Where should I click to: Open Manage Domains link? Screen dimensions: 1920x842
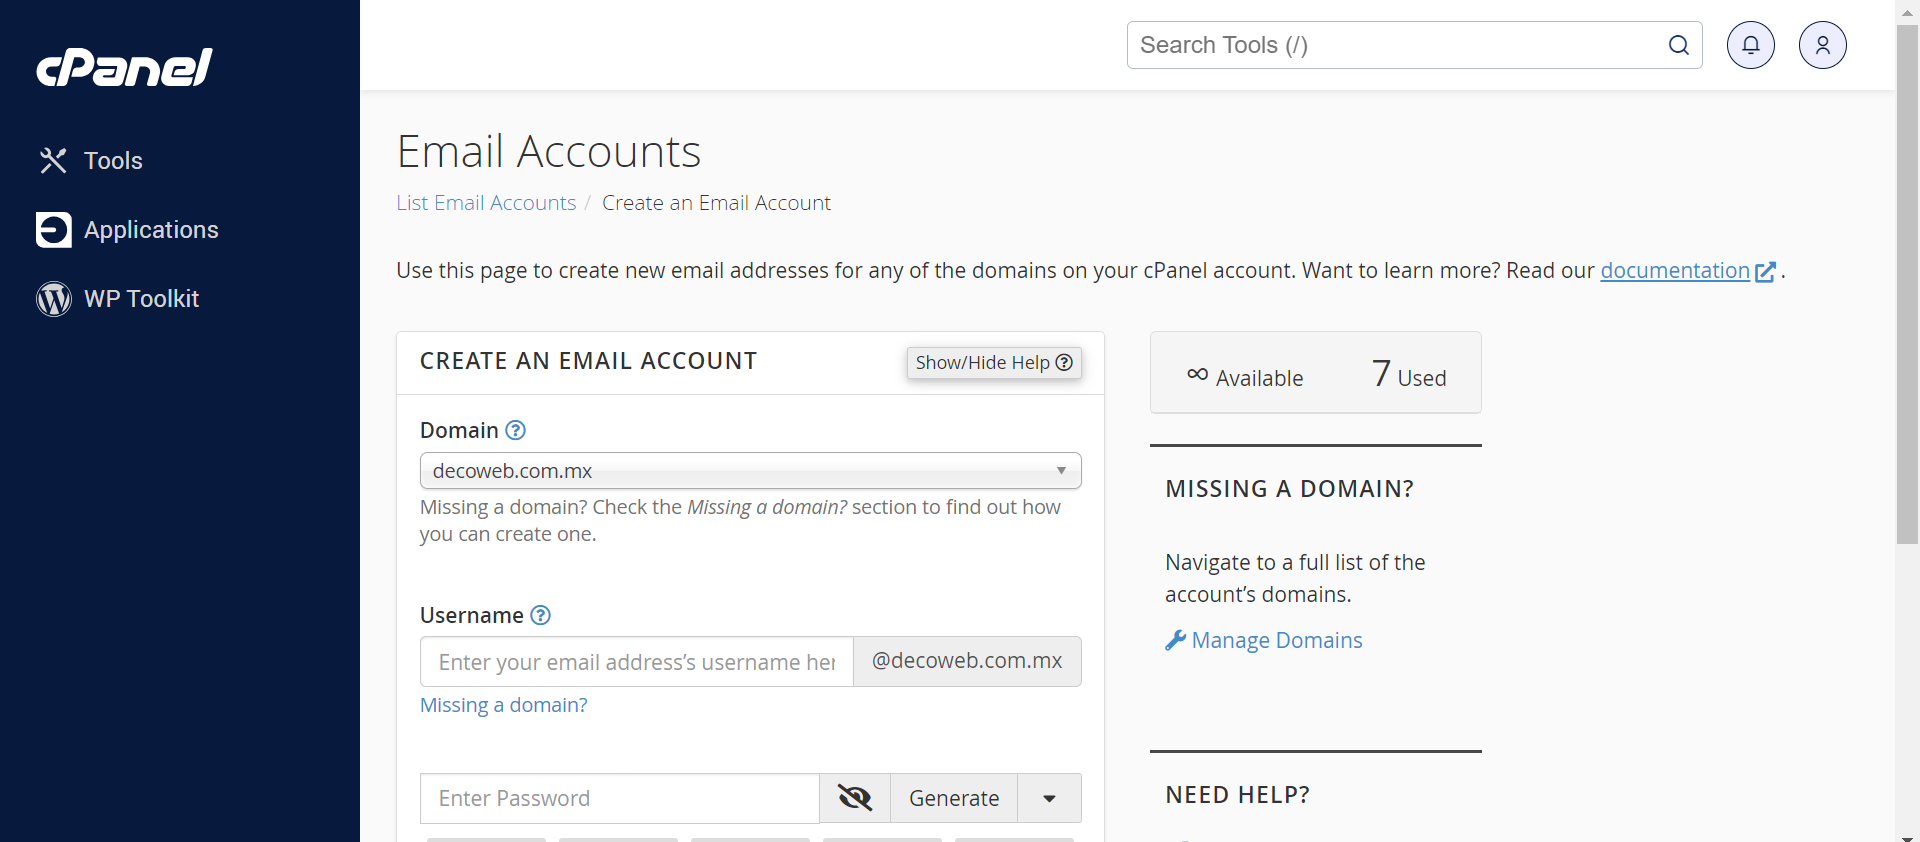1276,640
